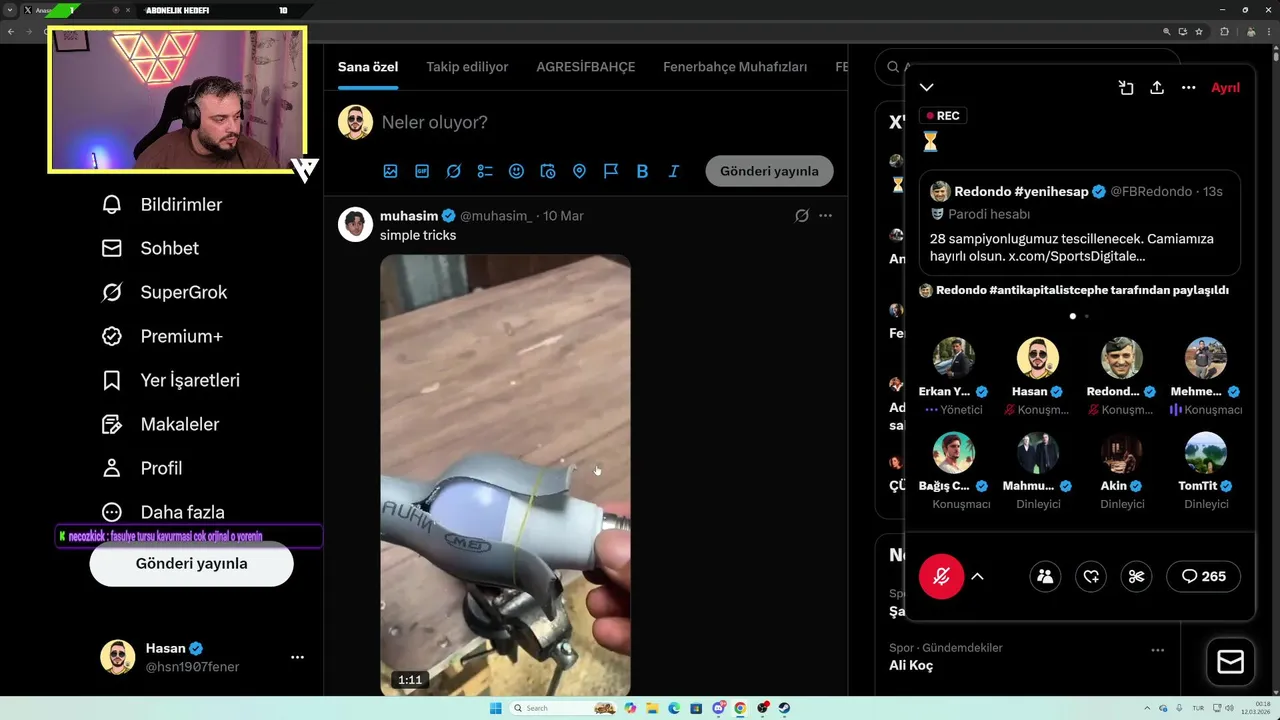Open account menu dots beside Hasan

click(x=297, y=657)
